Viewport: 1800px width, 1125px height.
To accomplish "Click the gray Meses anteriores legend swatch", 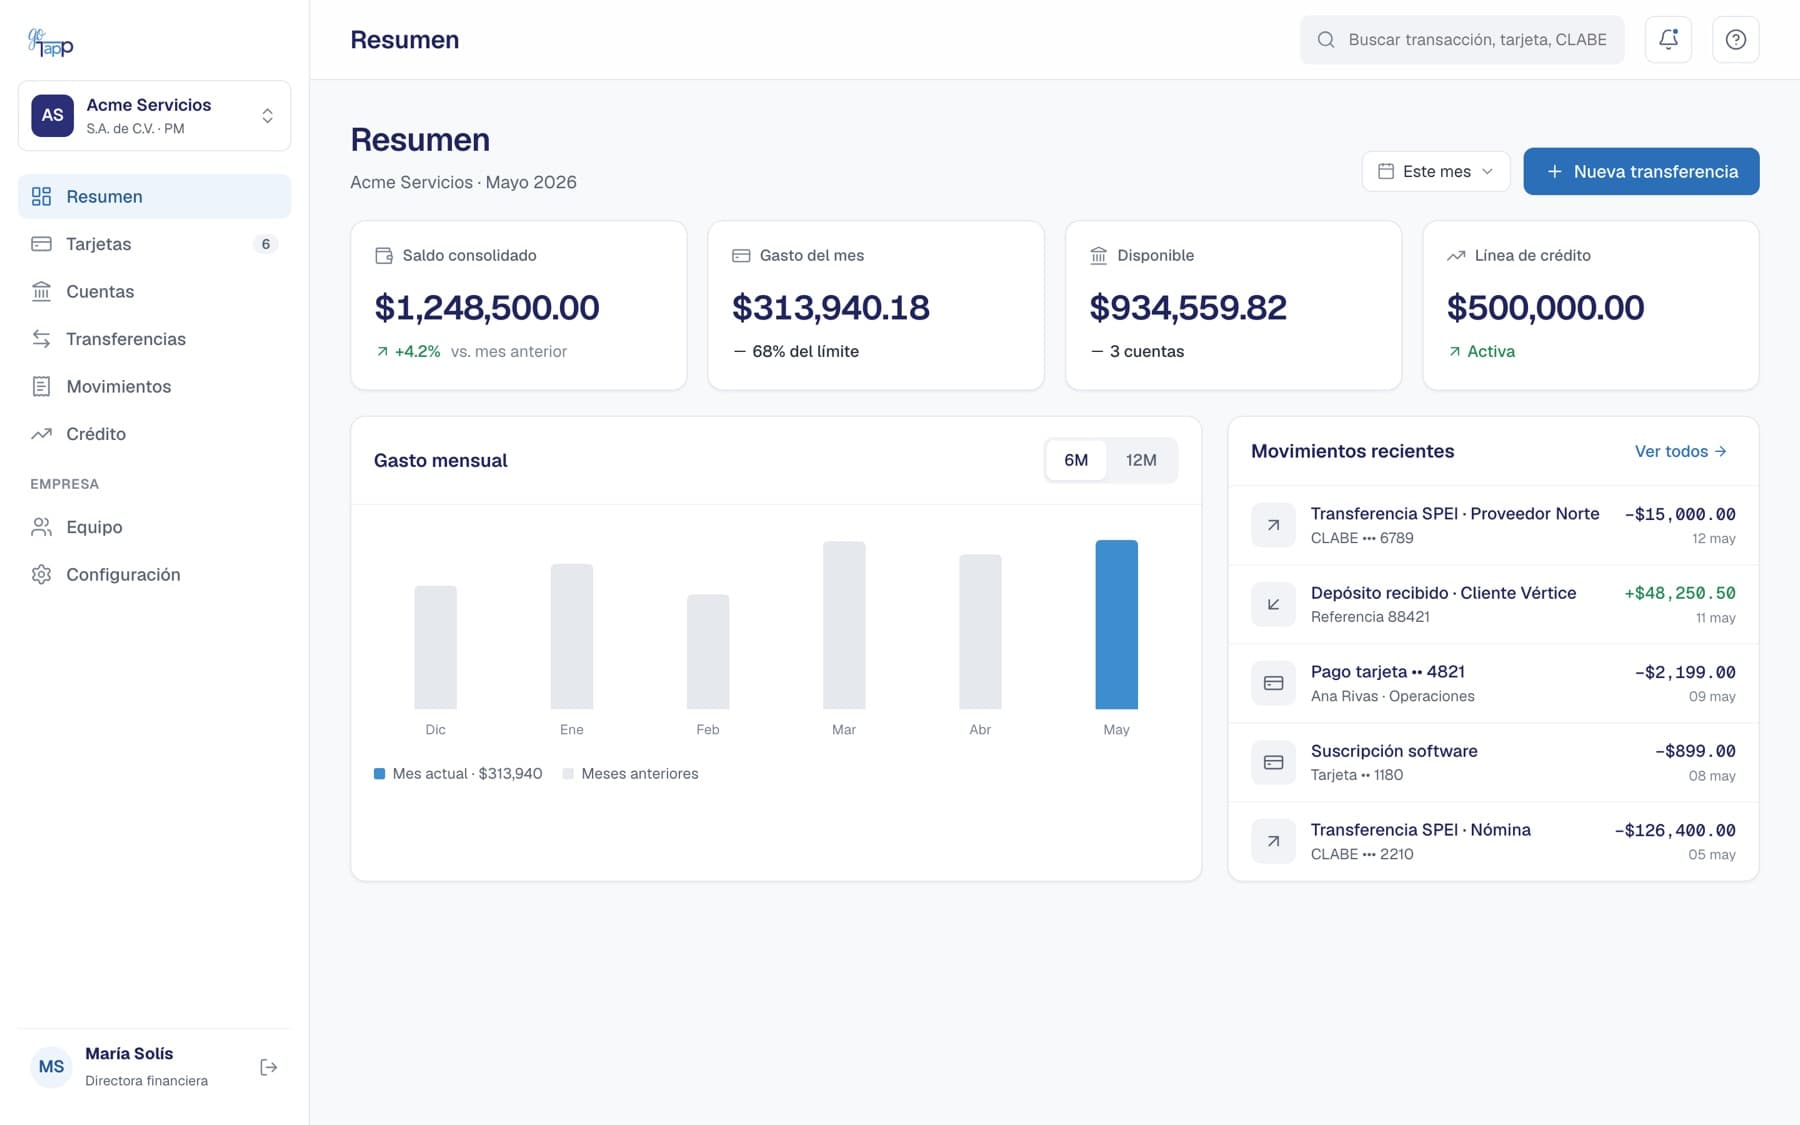I will click(x=568, y=774).
